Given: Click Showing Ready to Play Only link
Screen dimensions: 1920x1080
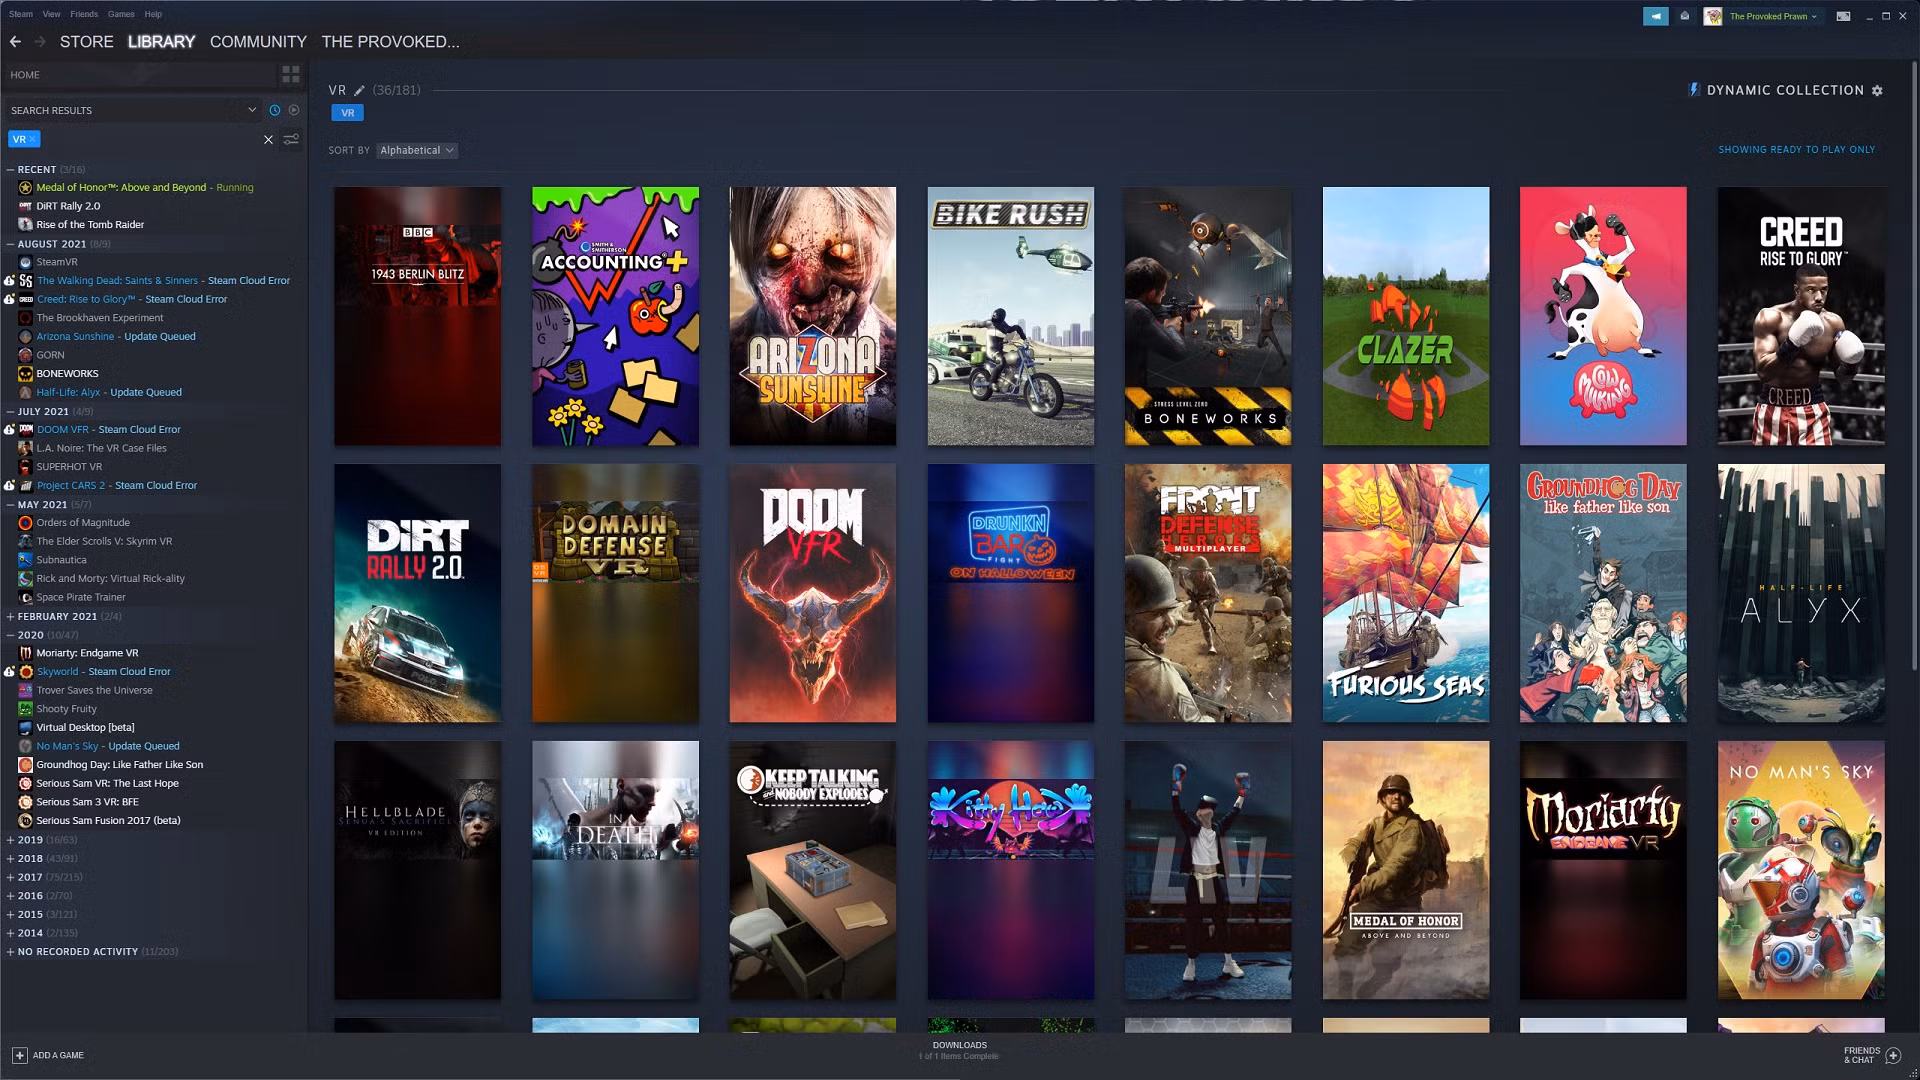Looking at the screenshot, I should 1797,150.
